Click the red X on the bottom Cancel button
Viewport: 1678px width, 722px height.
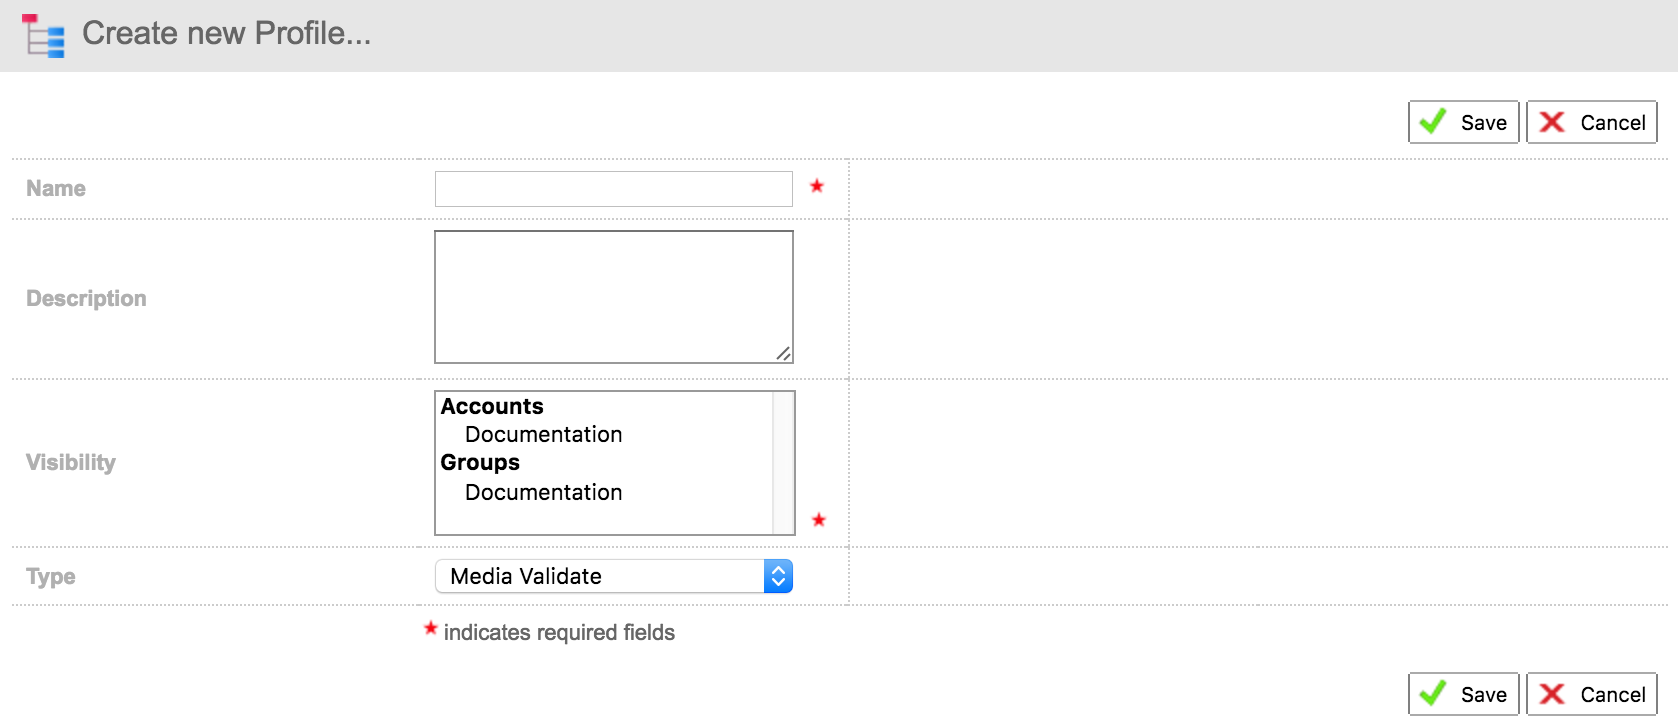click(x=1553, y=693)
